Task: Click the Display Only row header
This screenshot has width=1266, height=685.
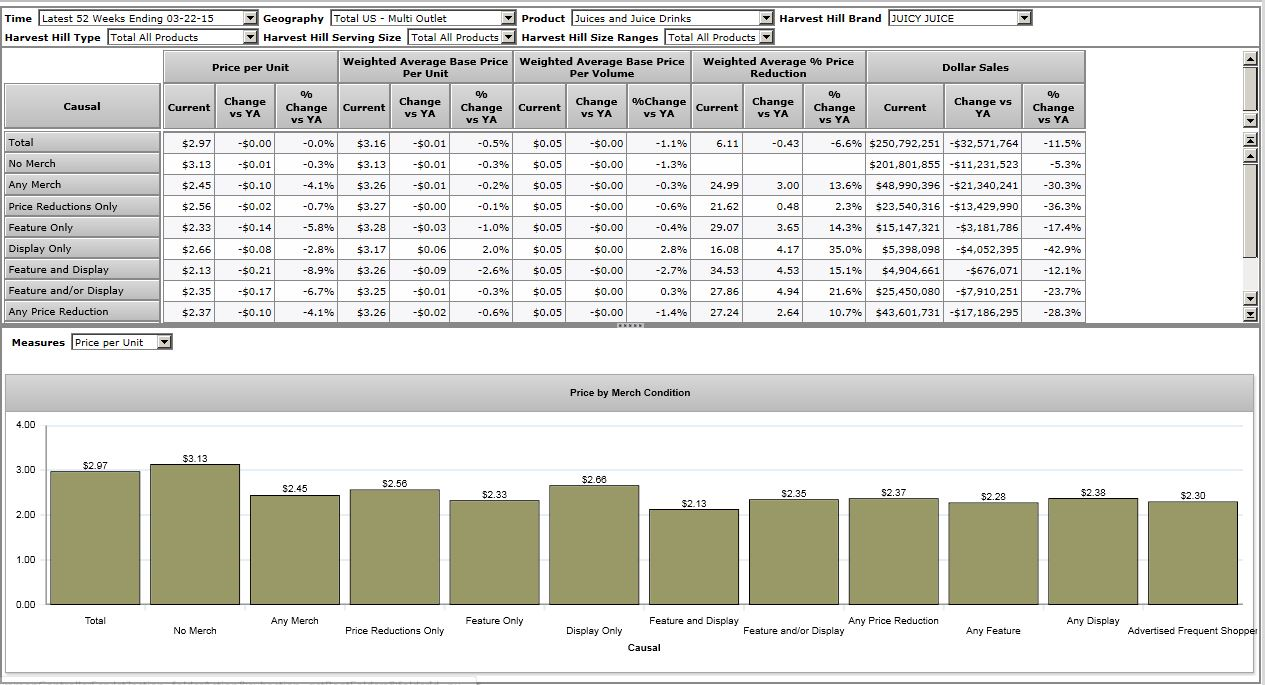Action: (x=82, y=249)
